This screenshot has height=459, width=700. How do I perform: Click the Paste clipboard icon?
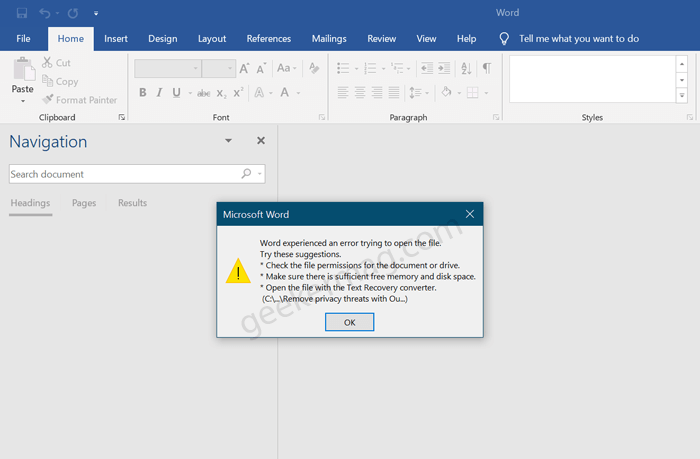click(x=23, y=70)
